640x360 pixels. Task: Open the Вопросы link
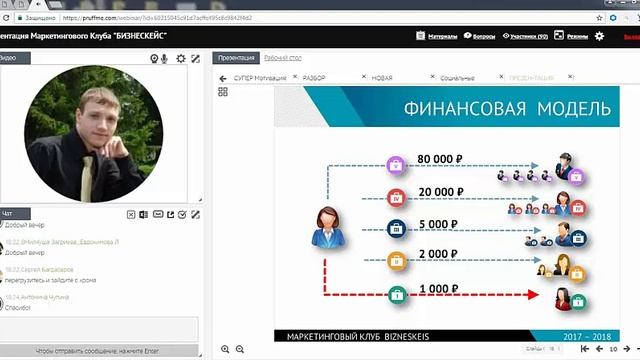click(484, 36)
